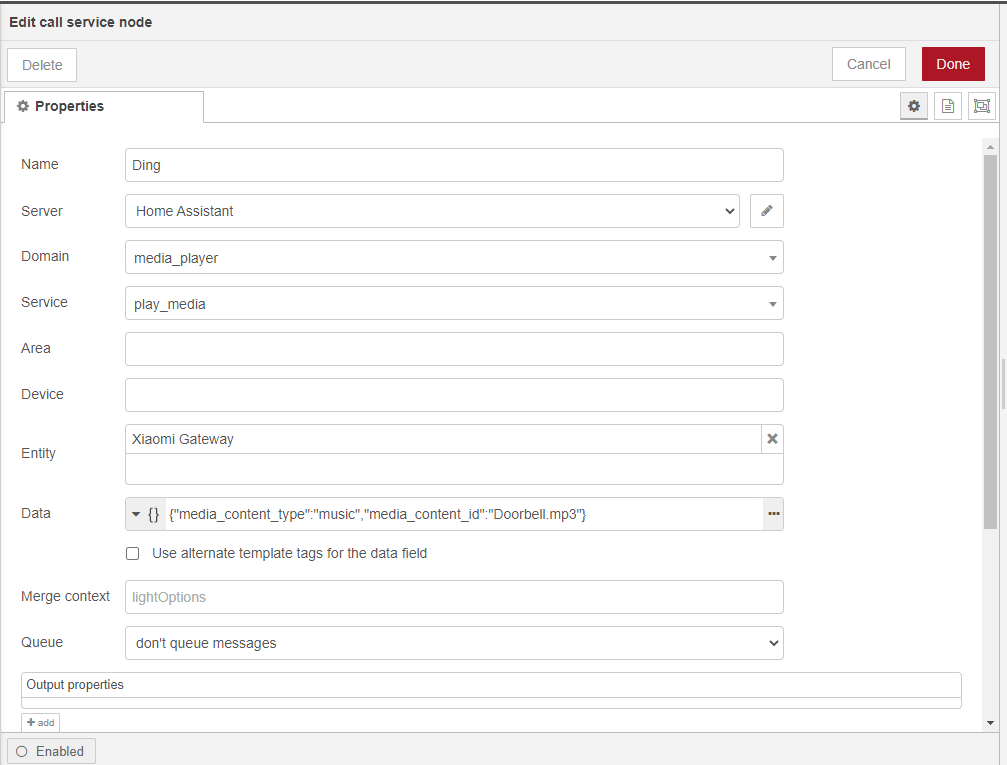Open the Server dropdown
The image size is (1007, 765).
tap(432, 211)
